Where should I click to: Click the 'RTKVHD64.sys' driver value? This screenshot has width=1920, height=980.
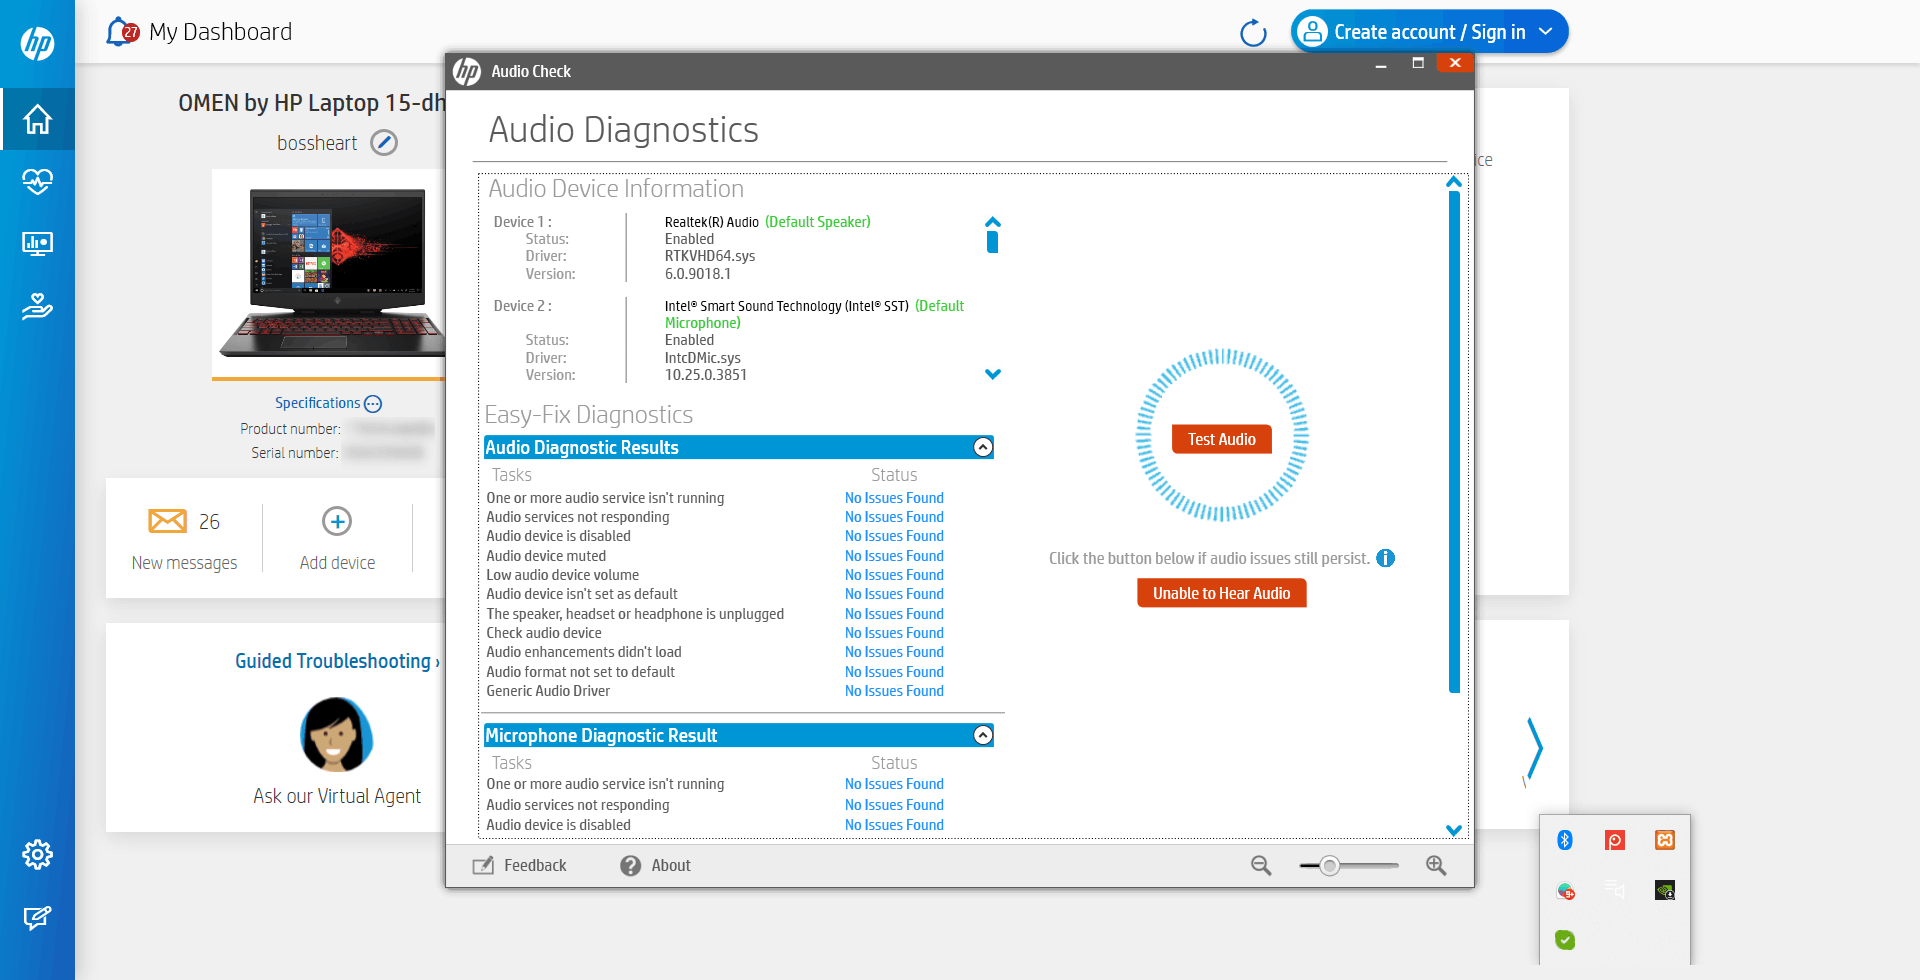[x=710, y=256]
